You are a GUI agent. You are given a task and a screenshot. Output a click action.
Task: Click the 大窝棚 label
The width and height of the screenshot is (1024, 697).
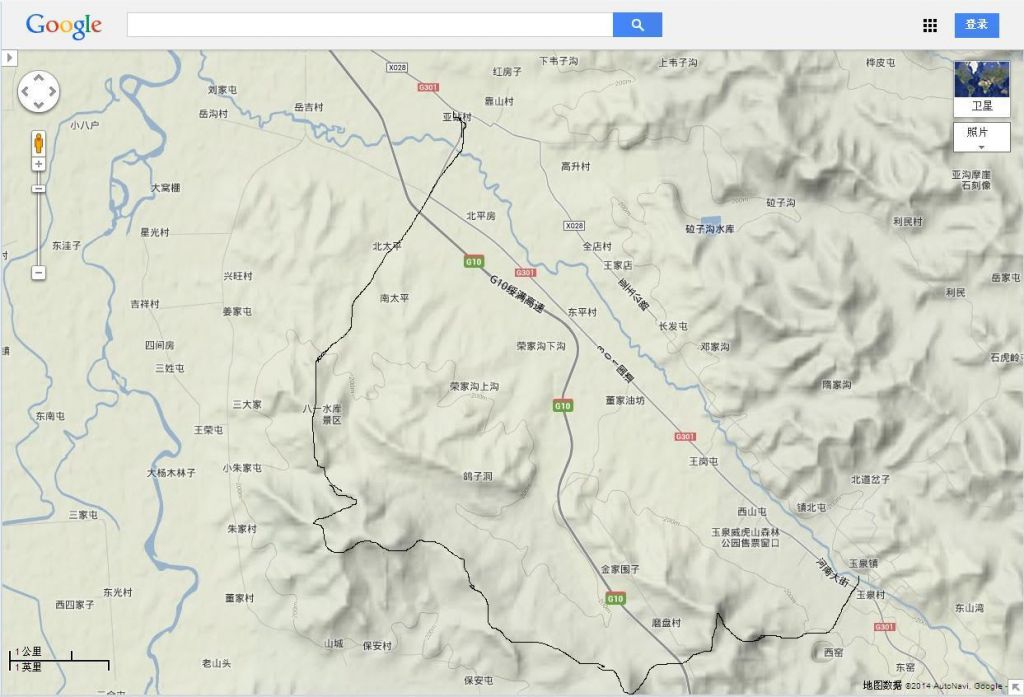[166, 187]
